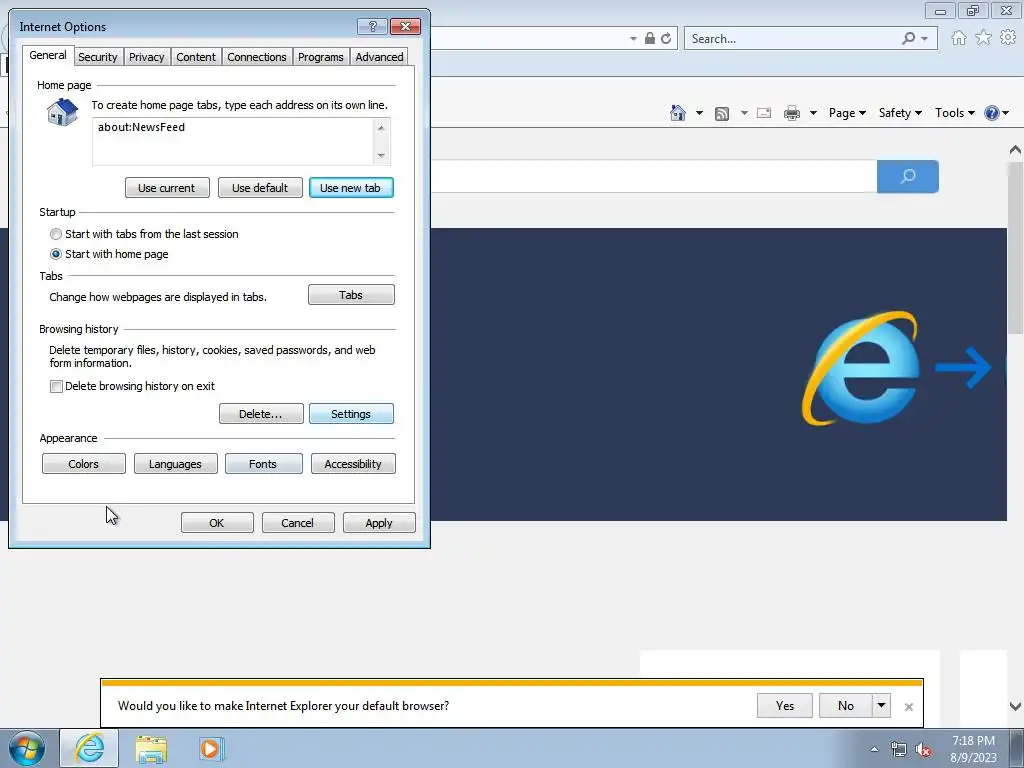Click the refresh icon in address bar
Viewport: 1024px width, 768px height.
coord(665,39)
